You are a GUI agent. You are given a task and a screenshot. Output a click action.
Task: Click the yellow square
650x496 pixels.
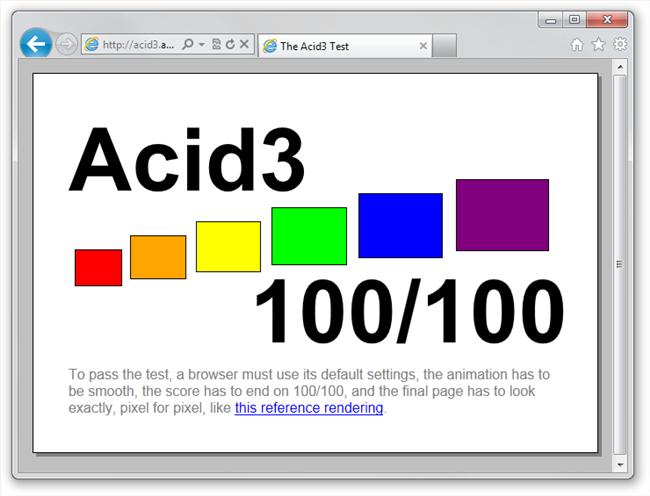coord(228,247)
